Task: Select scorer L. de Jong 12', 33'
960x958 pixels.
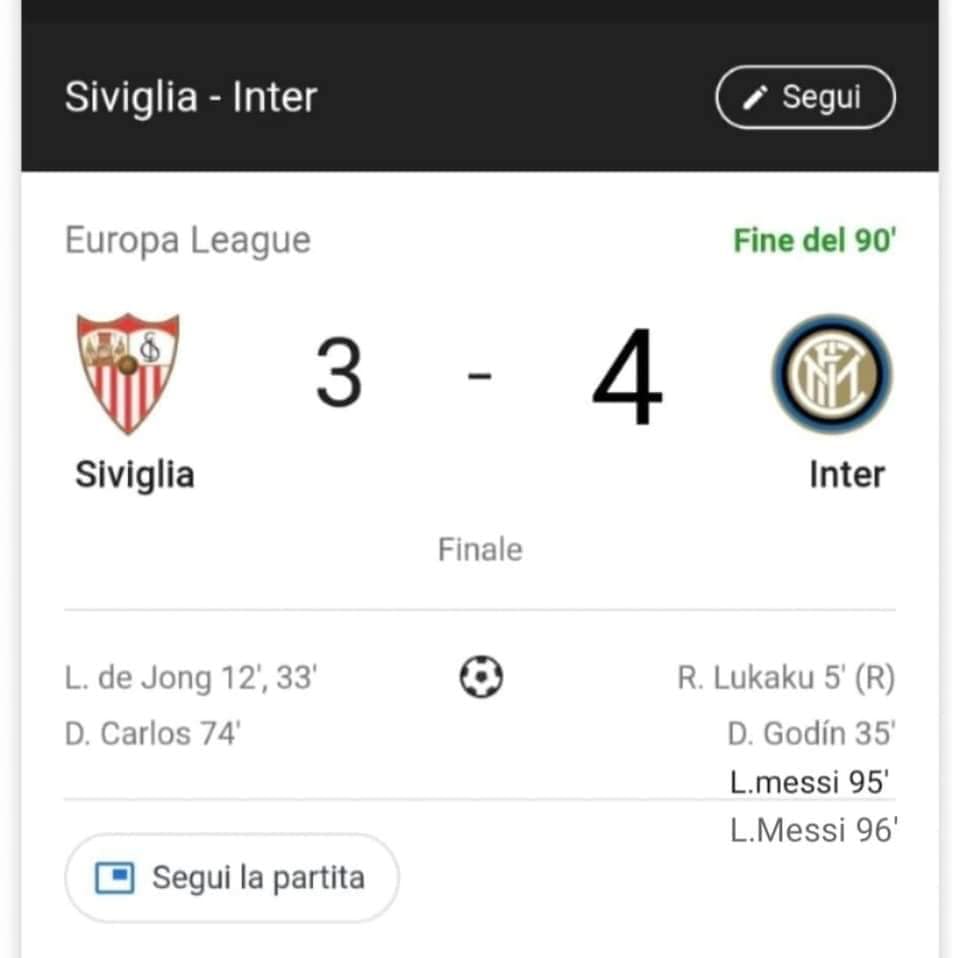Action: click(191, 679)
